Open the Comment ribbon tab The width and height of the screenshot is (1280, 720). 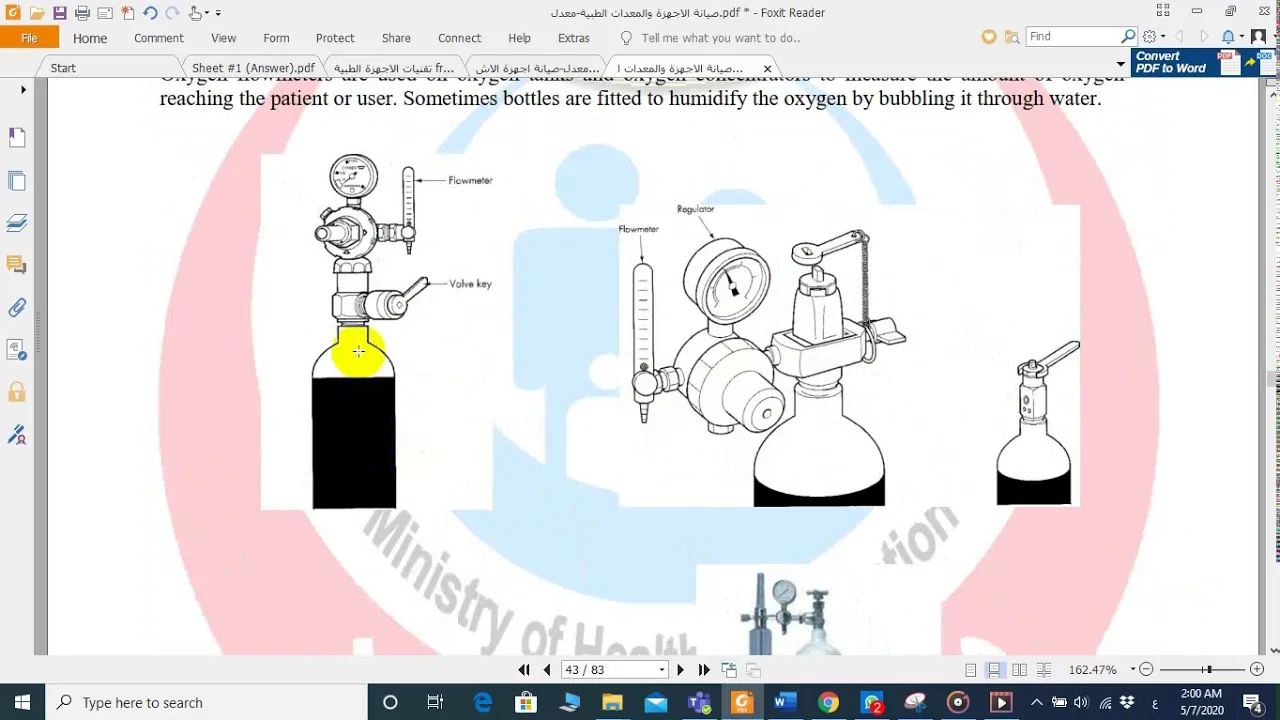pyautogui.click(x=159, y=38)
